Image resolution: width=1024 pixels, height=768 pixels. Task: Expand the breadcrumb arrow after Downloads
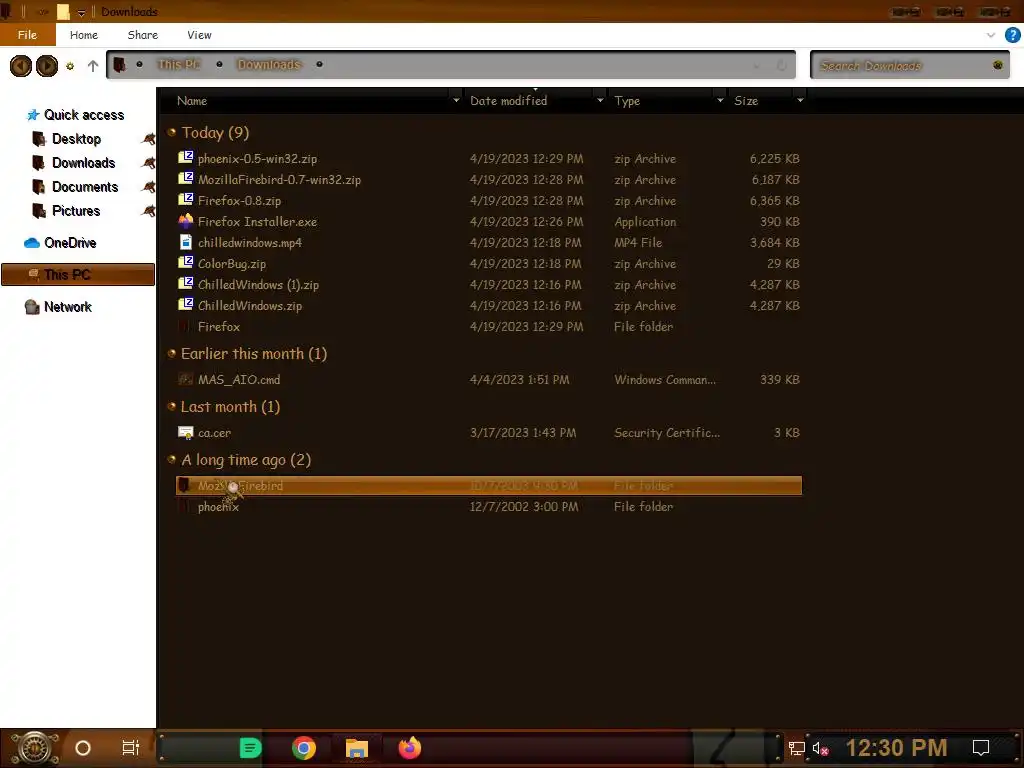[x=319, y=65]
